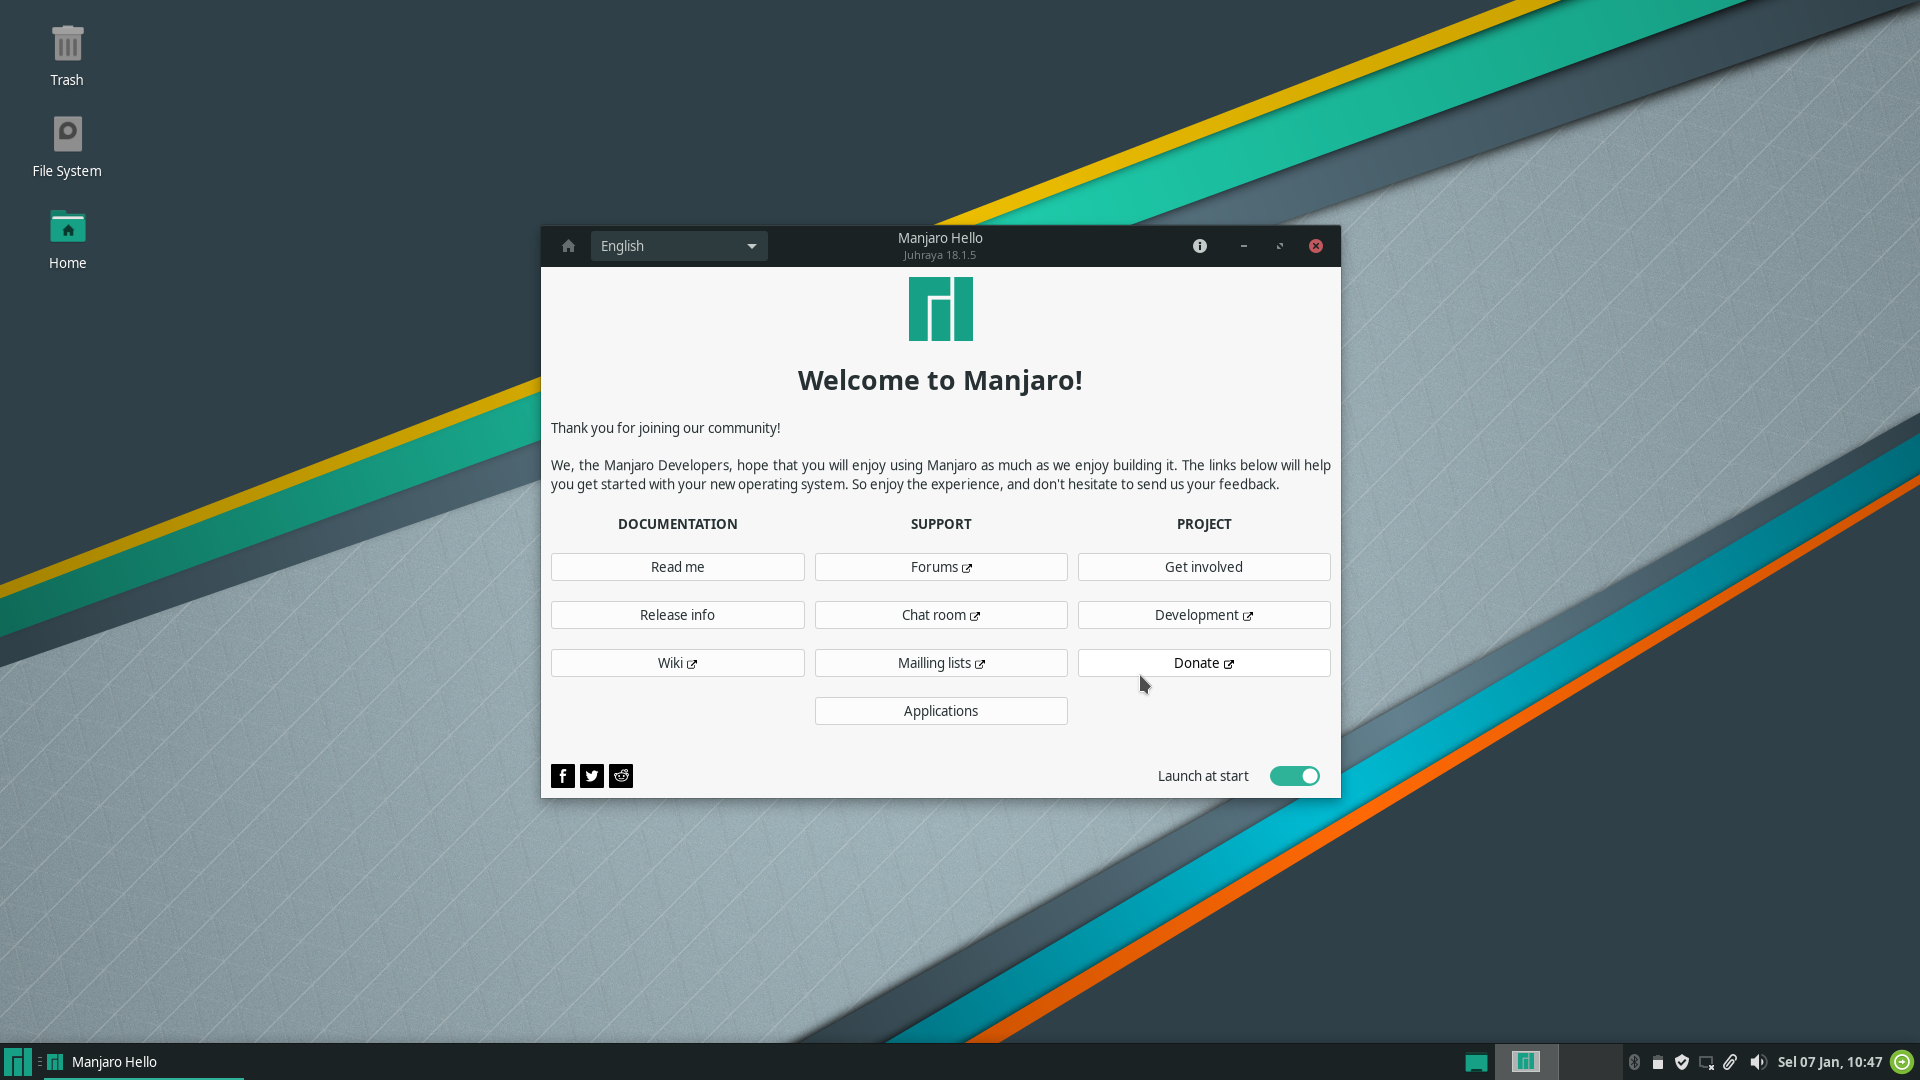Maximize the Manjaro Hello window
Image resolution: width=1920 pixels, height=1080 pixels.
point(1280,246)
